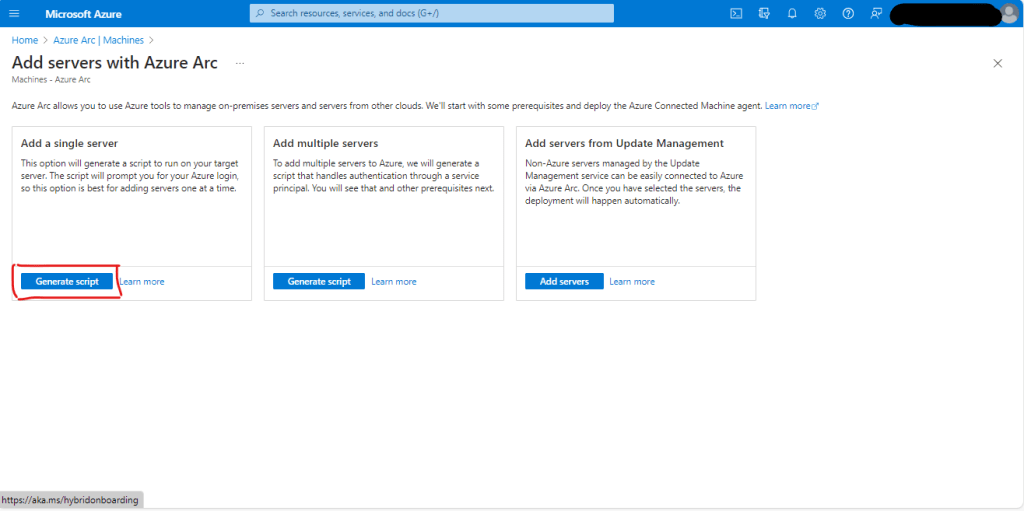Open Learn more beside Add servers button
Screen dimensions: 1024x511
pos(632,281)
